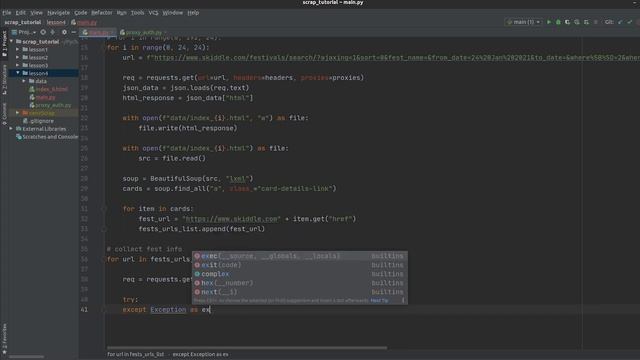640x360 pixels.
Task: Fold the 'for url in fests_urls' block
Action: coord(104,259)
